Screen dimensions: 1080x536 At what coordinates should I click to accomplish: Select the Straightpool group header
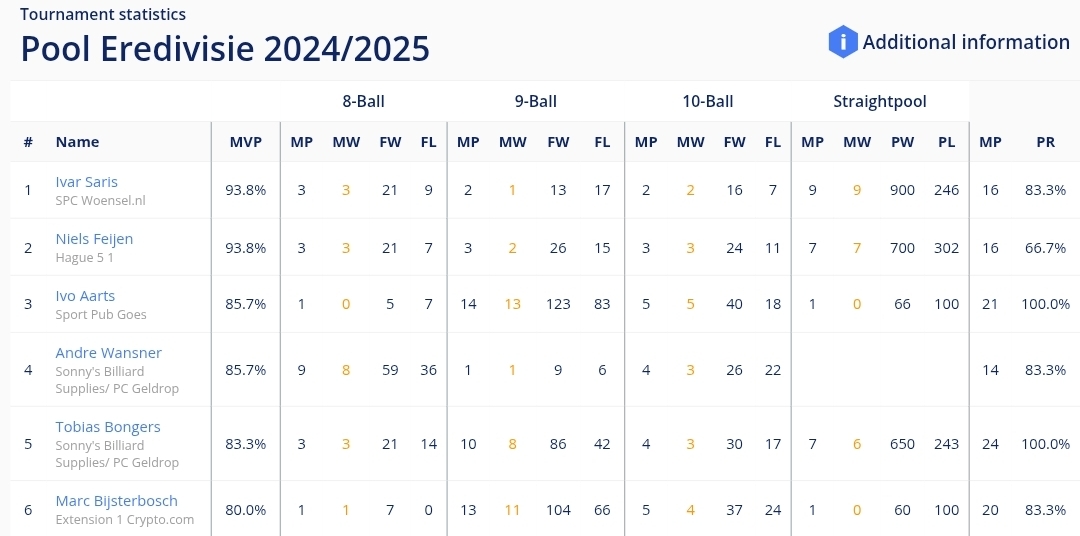pyautogui.click(x=880, y=101)
